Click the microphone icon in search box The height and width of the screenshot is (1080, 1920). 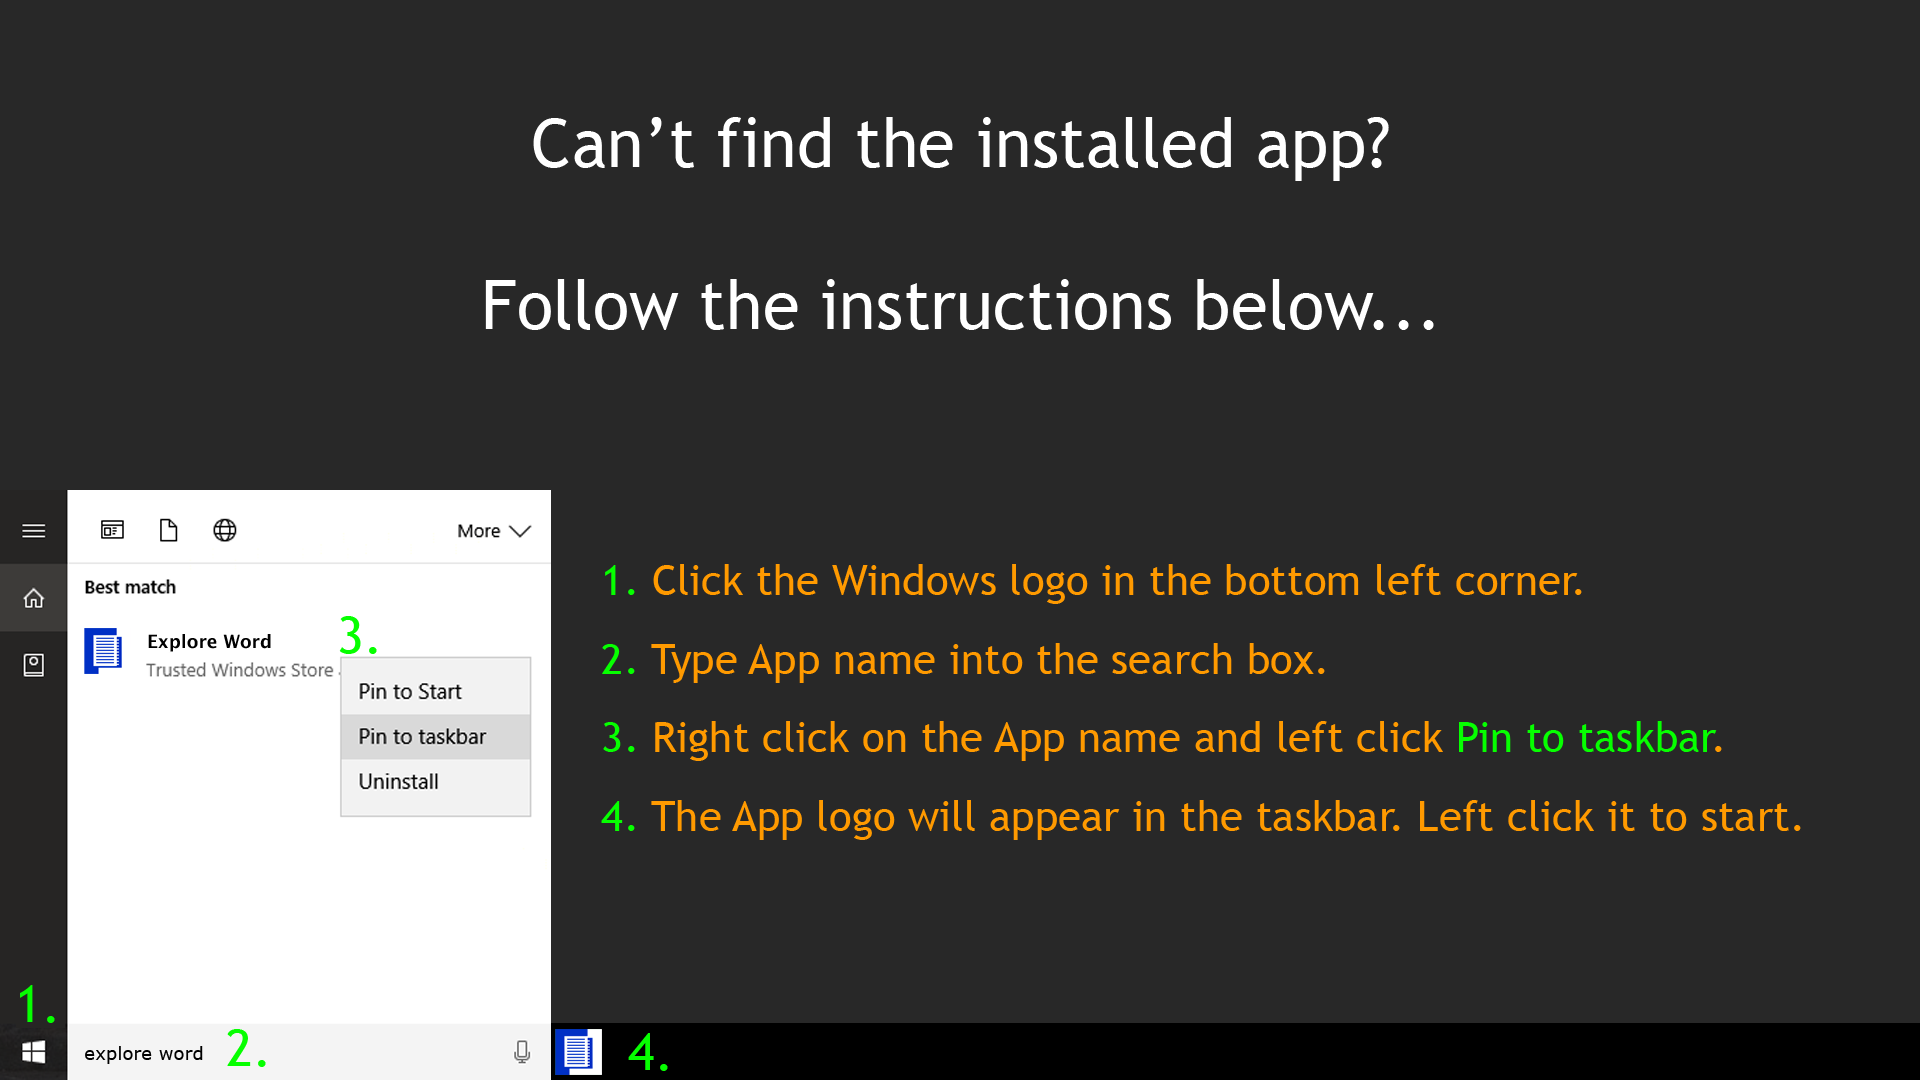[522, 1052]
